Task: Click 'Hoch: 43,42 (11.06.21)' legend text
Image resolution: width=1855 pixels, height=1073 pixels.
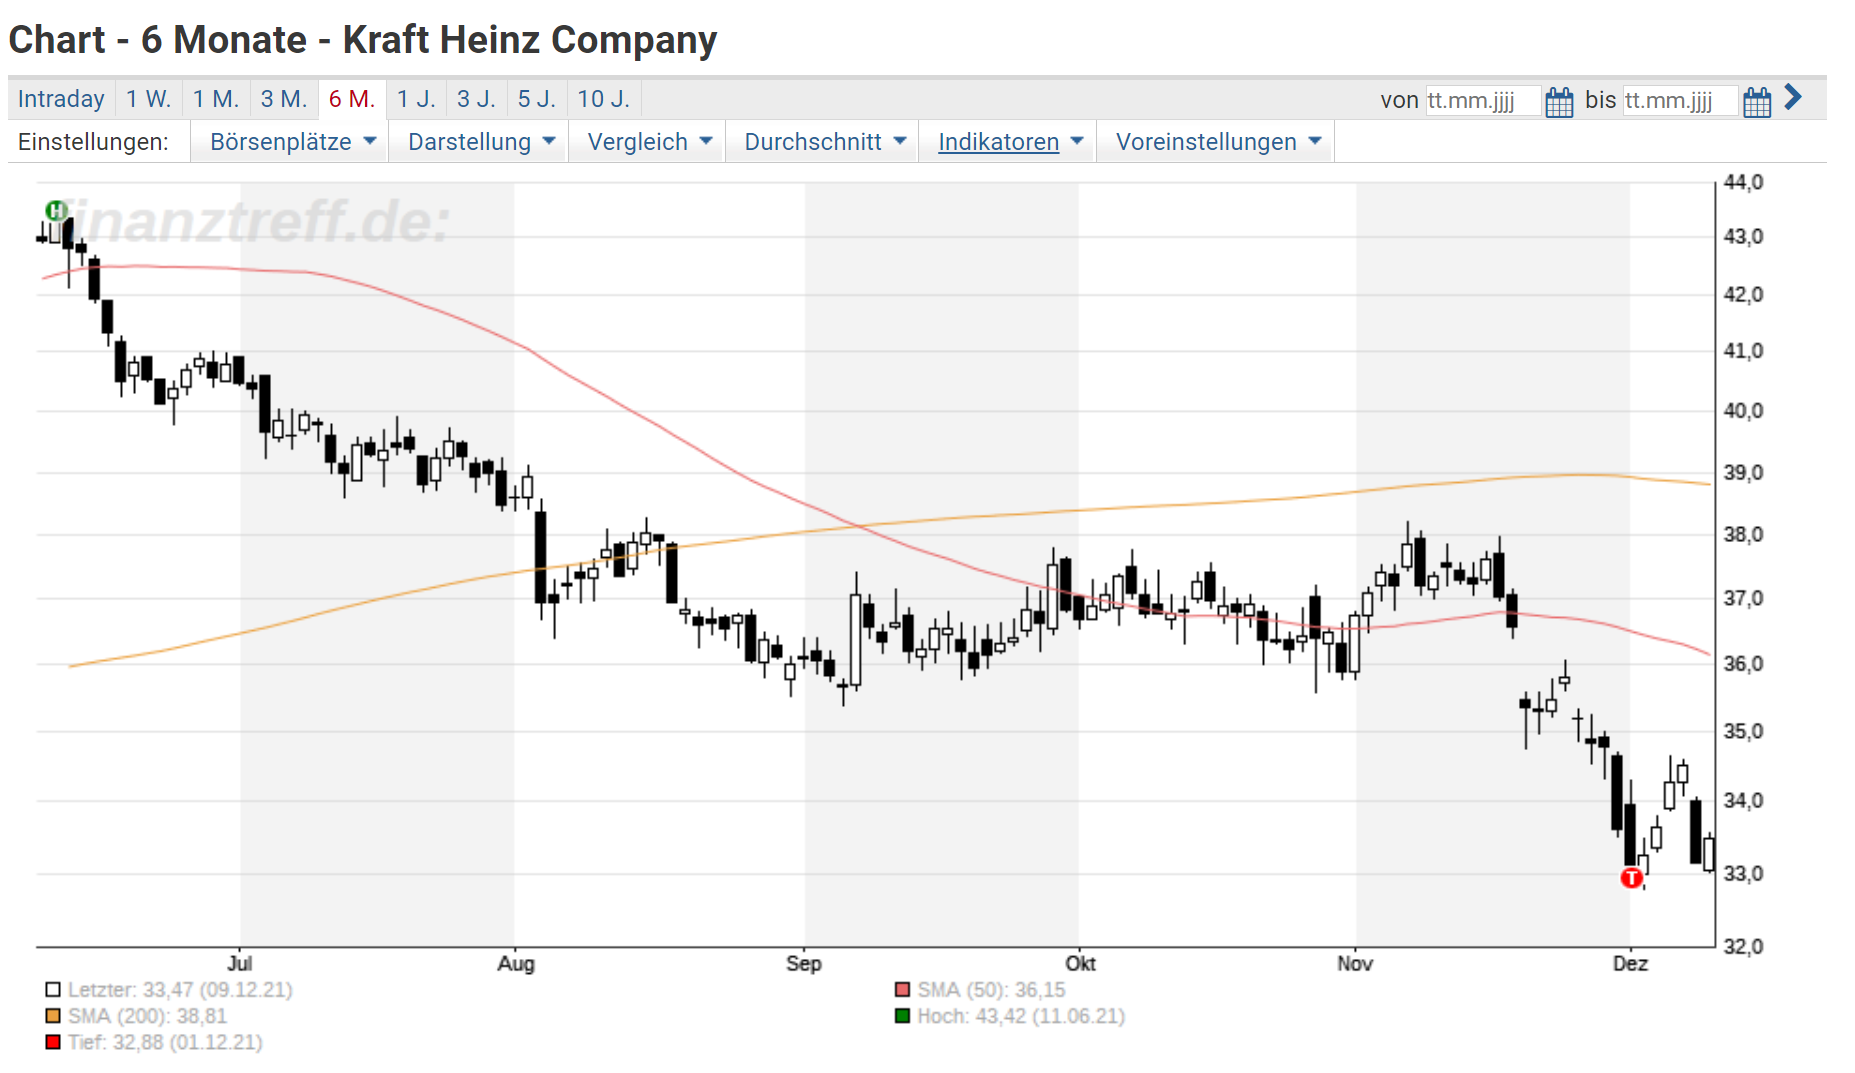Action: point(1021,1016)
